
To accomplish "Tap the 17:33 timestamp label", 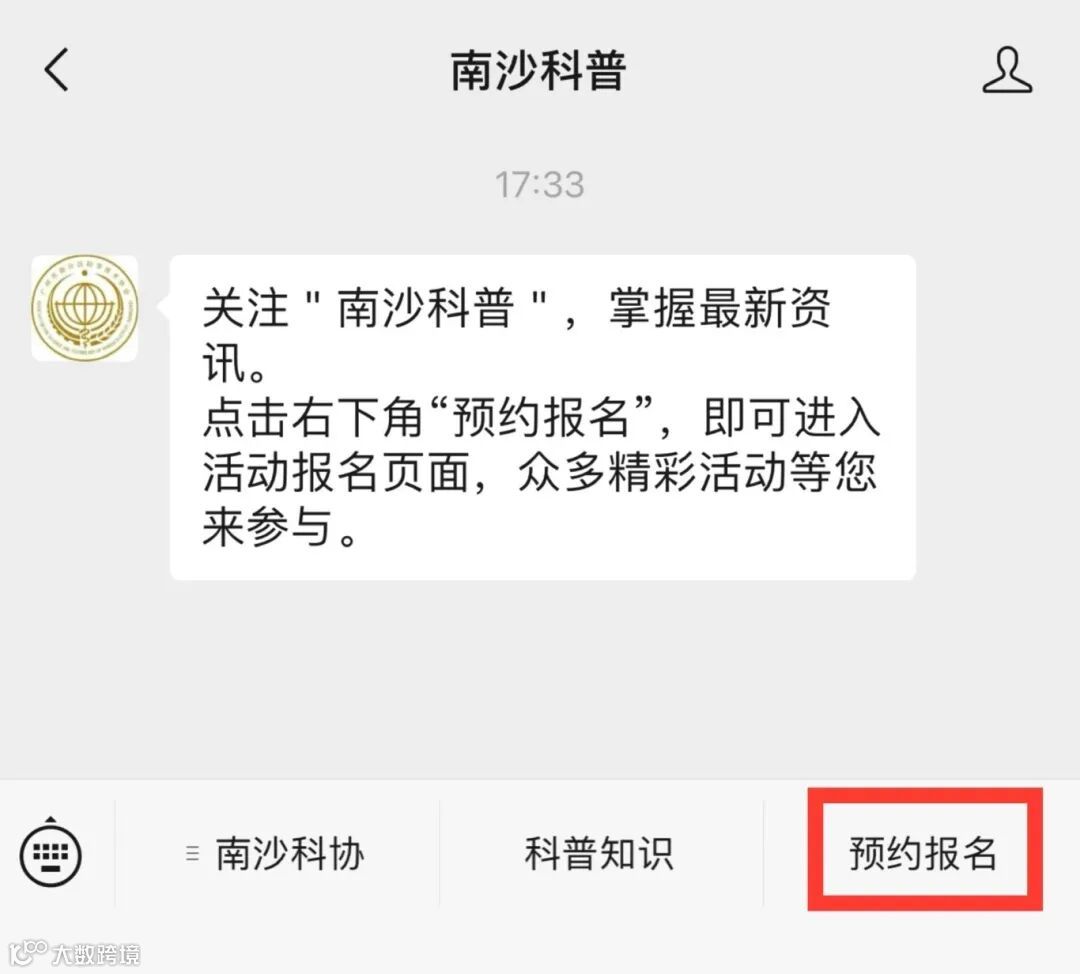I will 540,185.
